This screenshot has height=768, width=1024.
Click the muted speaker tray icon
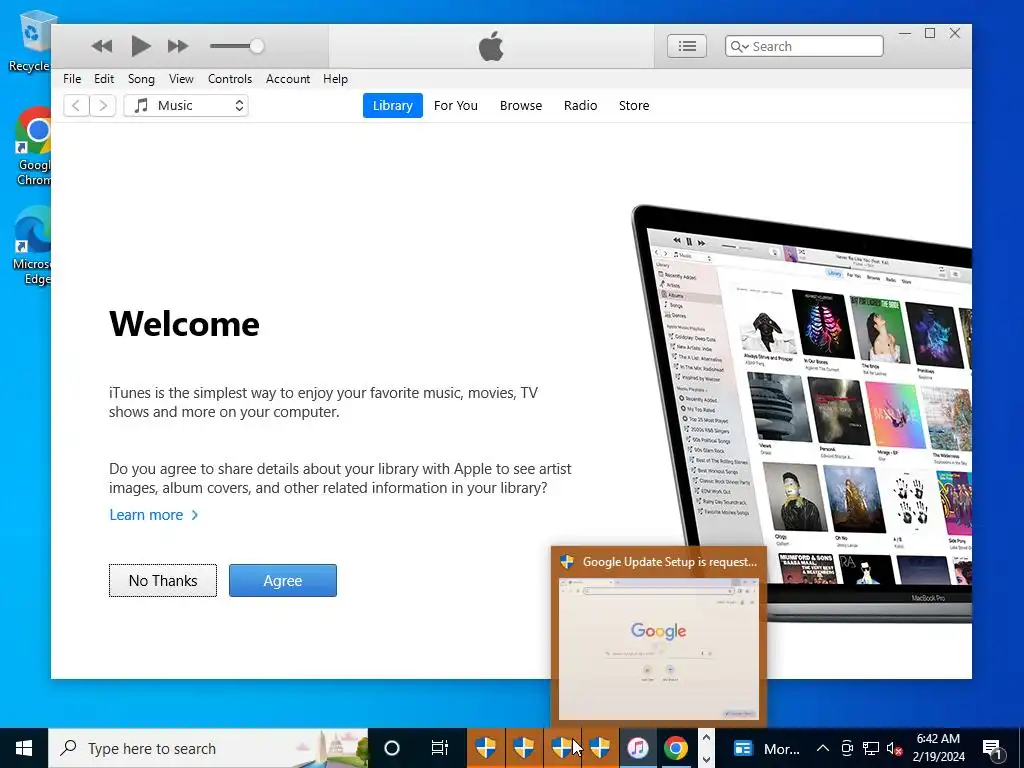(894, 748)
